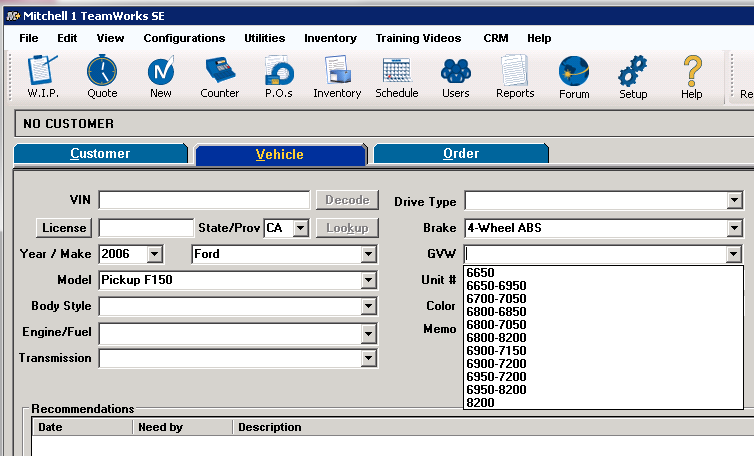Collapse the GVW dropdown arrow

click(733, 254)
